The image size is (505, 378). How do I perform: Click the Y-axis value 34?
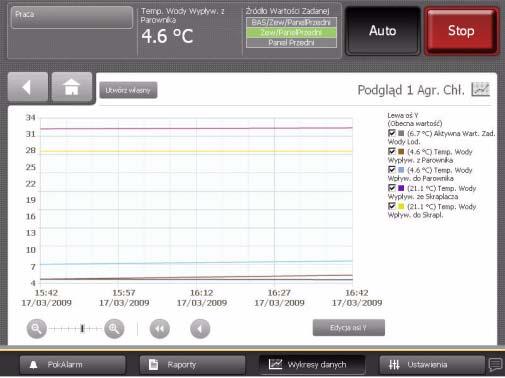click(31, 117)
